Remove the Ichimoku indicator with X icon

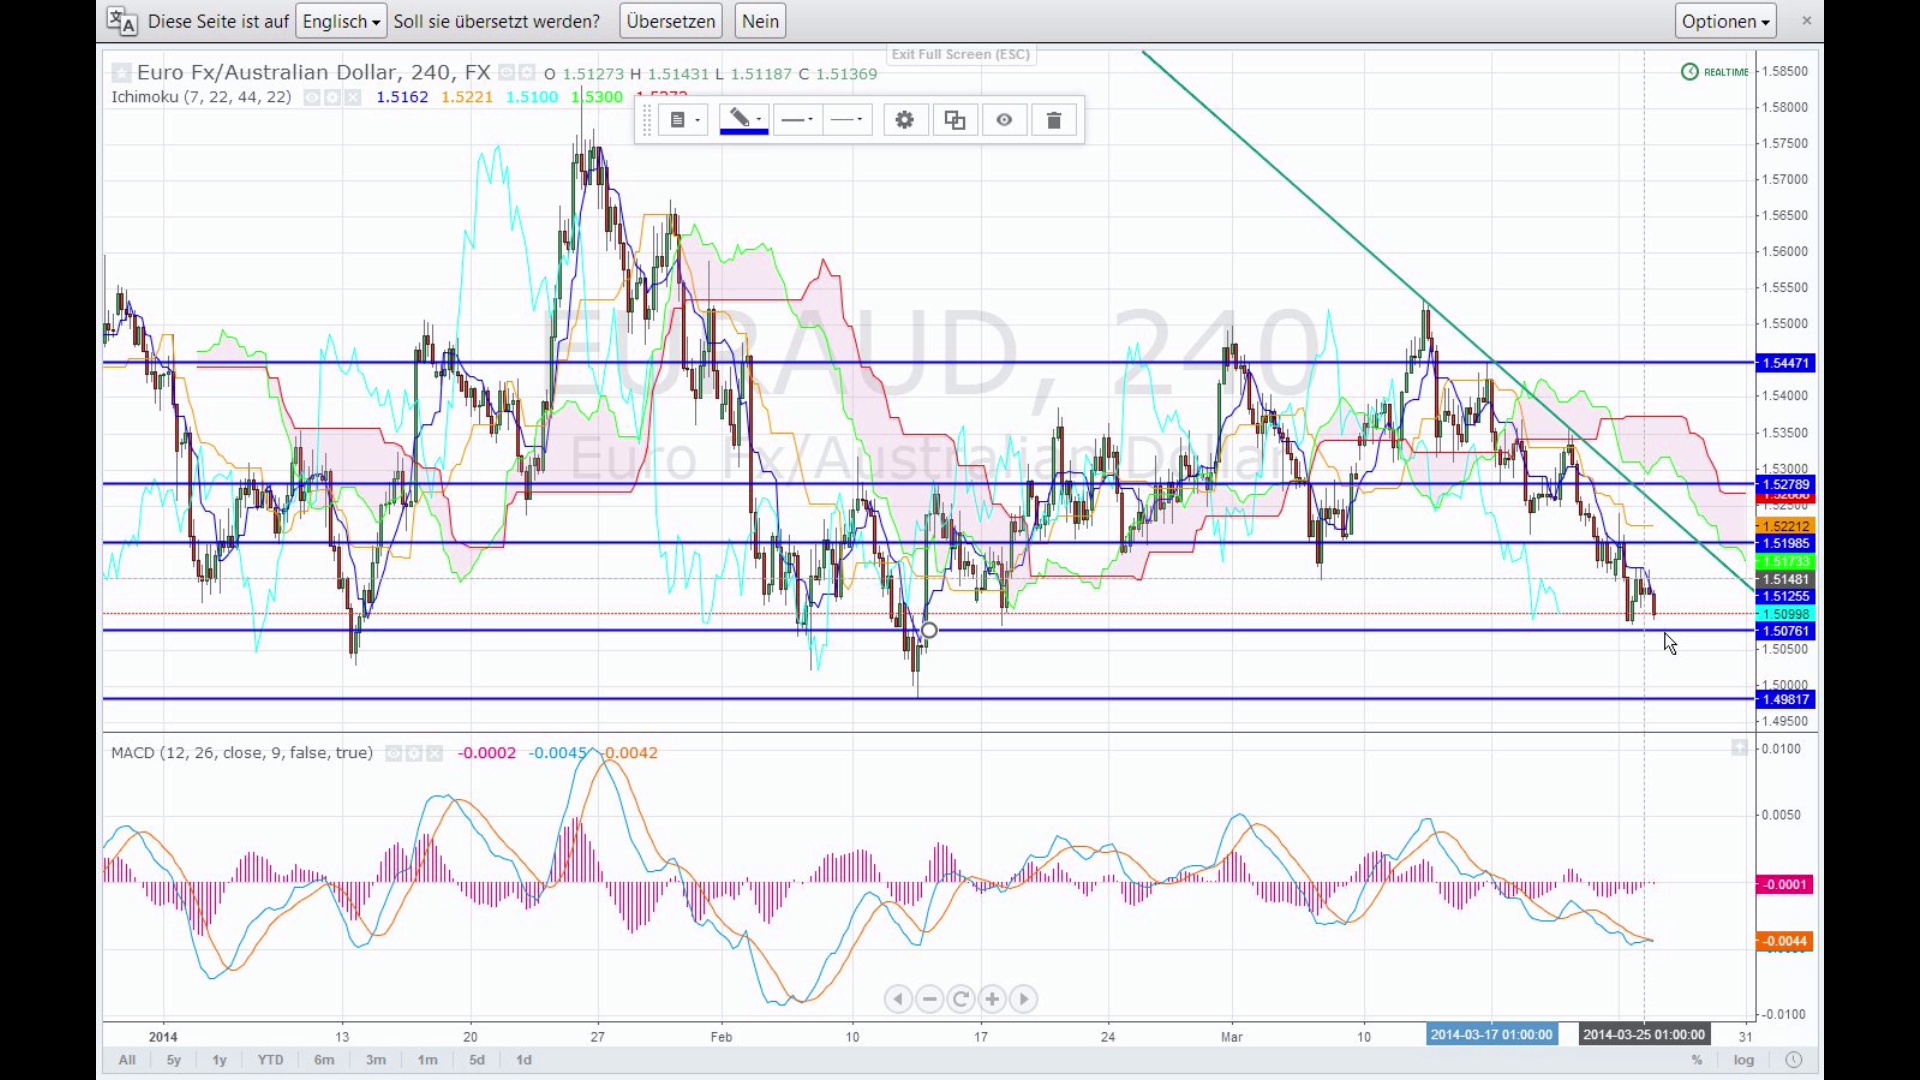[353, 97]
